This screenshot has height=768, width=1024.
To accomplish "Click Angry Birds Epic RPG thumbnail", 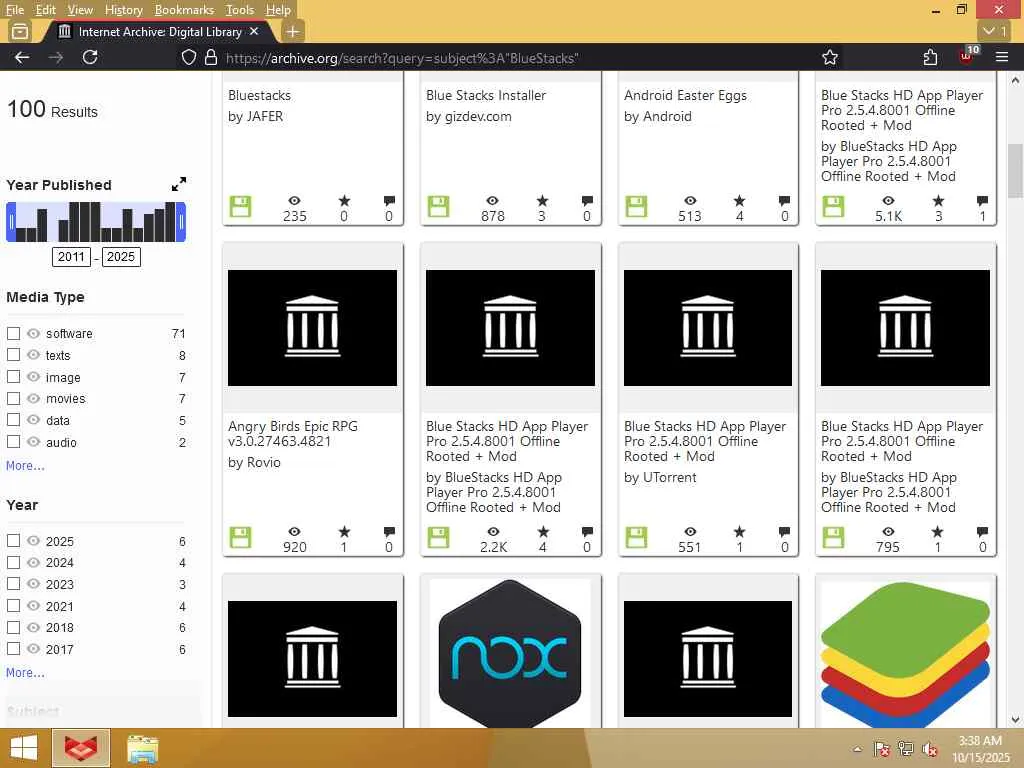I will click(312, 327).
